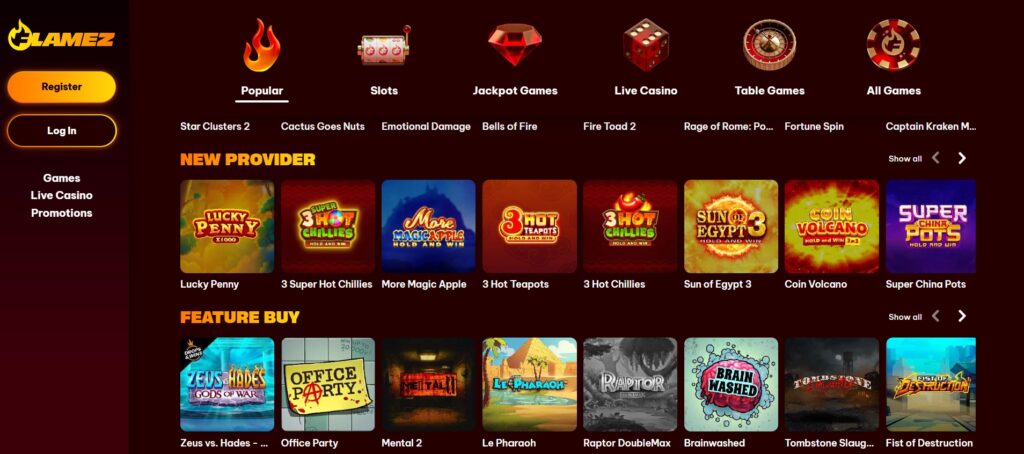The width and height of the screenshot is (1024, 454).
Task: Click the Flamez logo
Action: [x=61, y=36]
